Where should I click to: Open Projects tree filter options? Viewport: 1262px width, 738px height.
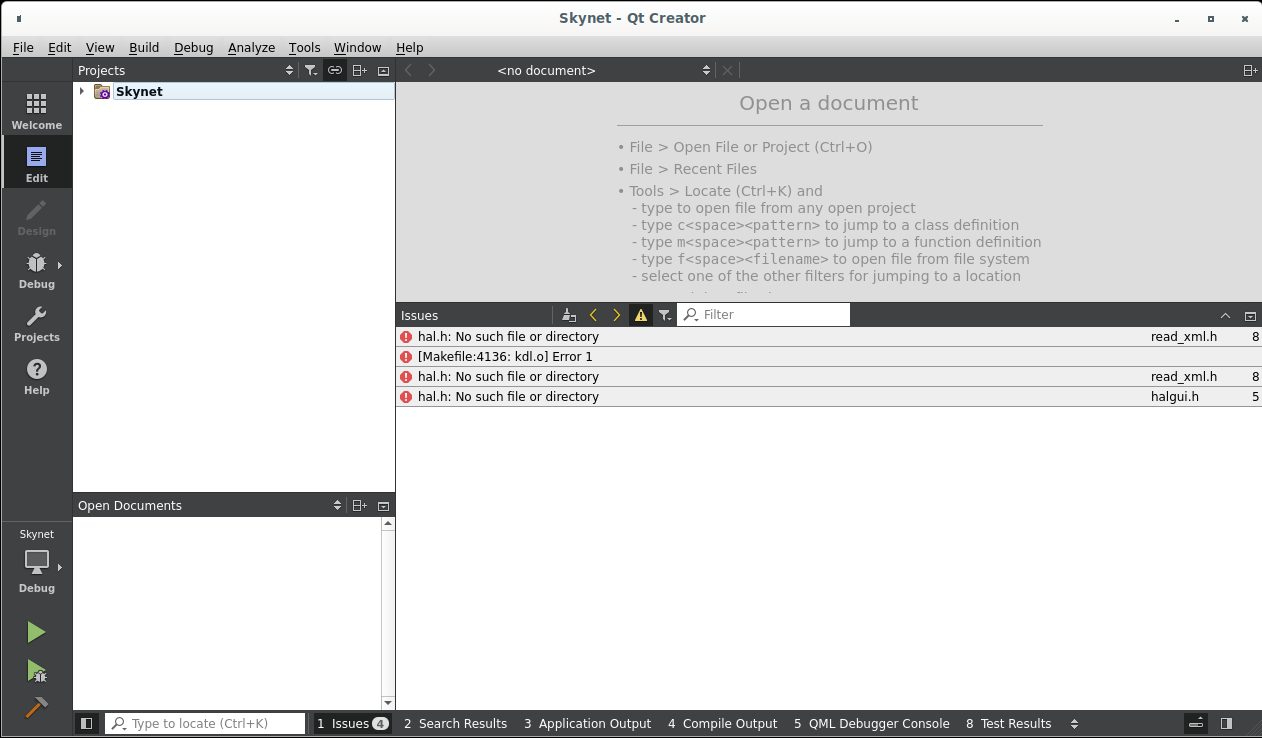[311, 70]
